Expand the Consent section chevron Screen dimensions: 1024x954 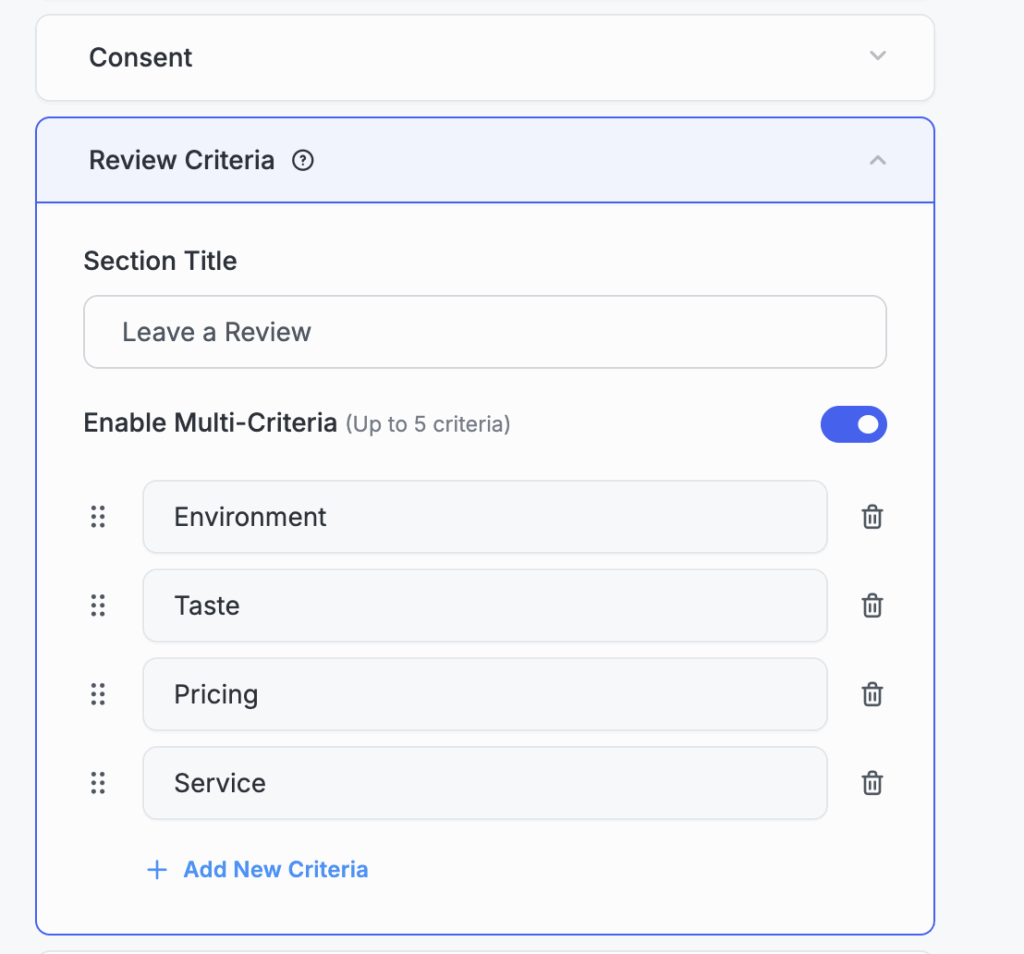pyautogui.click(x=877, y=56)
